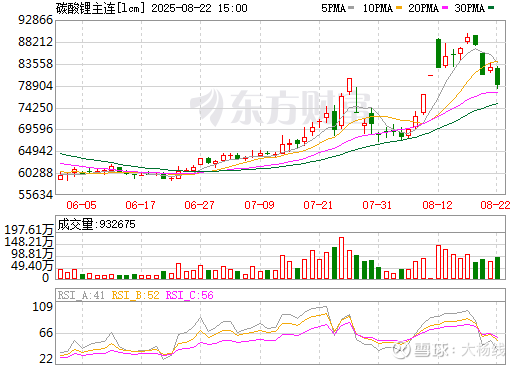Screen dimensions: 521x366
Task: Click the last green candlestick on 08-22
Action: (x=497, y=77)
